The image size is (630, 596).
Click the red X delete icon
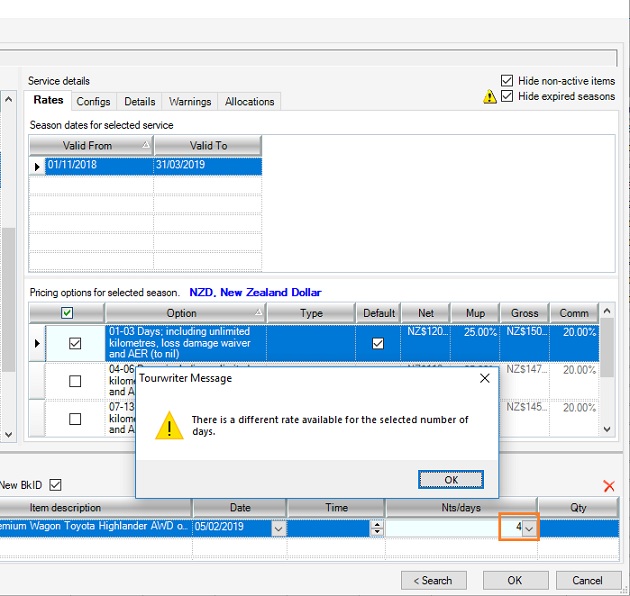(x=609, y=486)
